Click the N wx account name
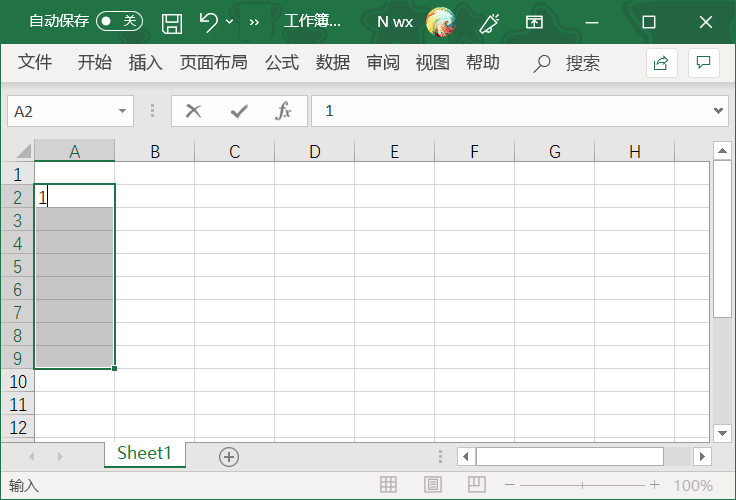 coord(395,22)
